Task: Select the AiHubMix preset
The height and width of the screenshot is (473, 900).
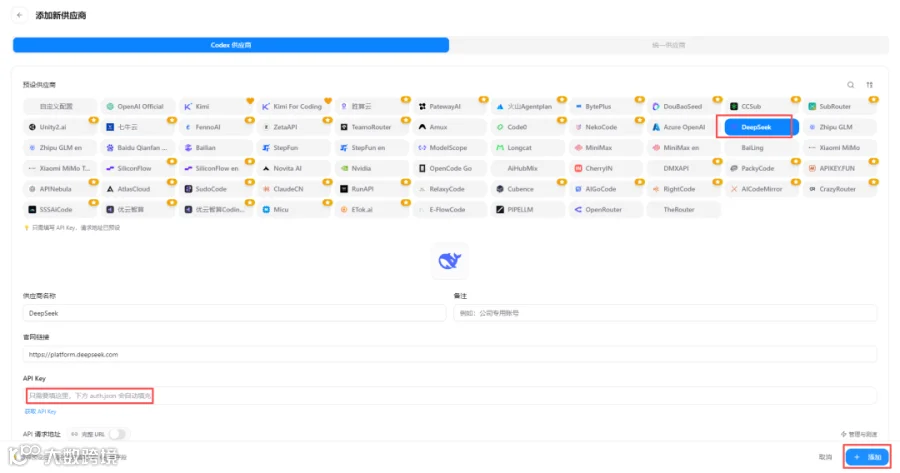Action: [x=529, y=169]
